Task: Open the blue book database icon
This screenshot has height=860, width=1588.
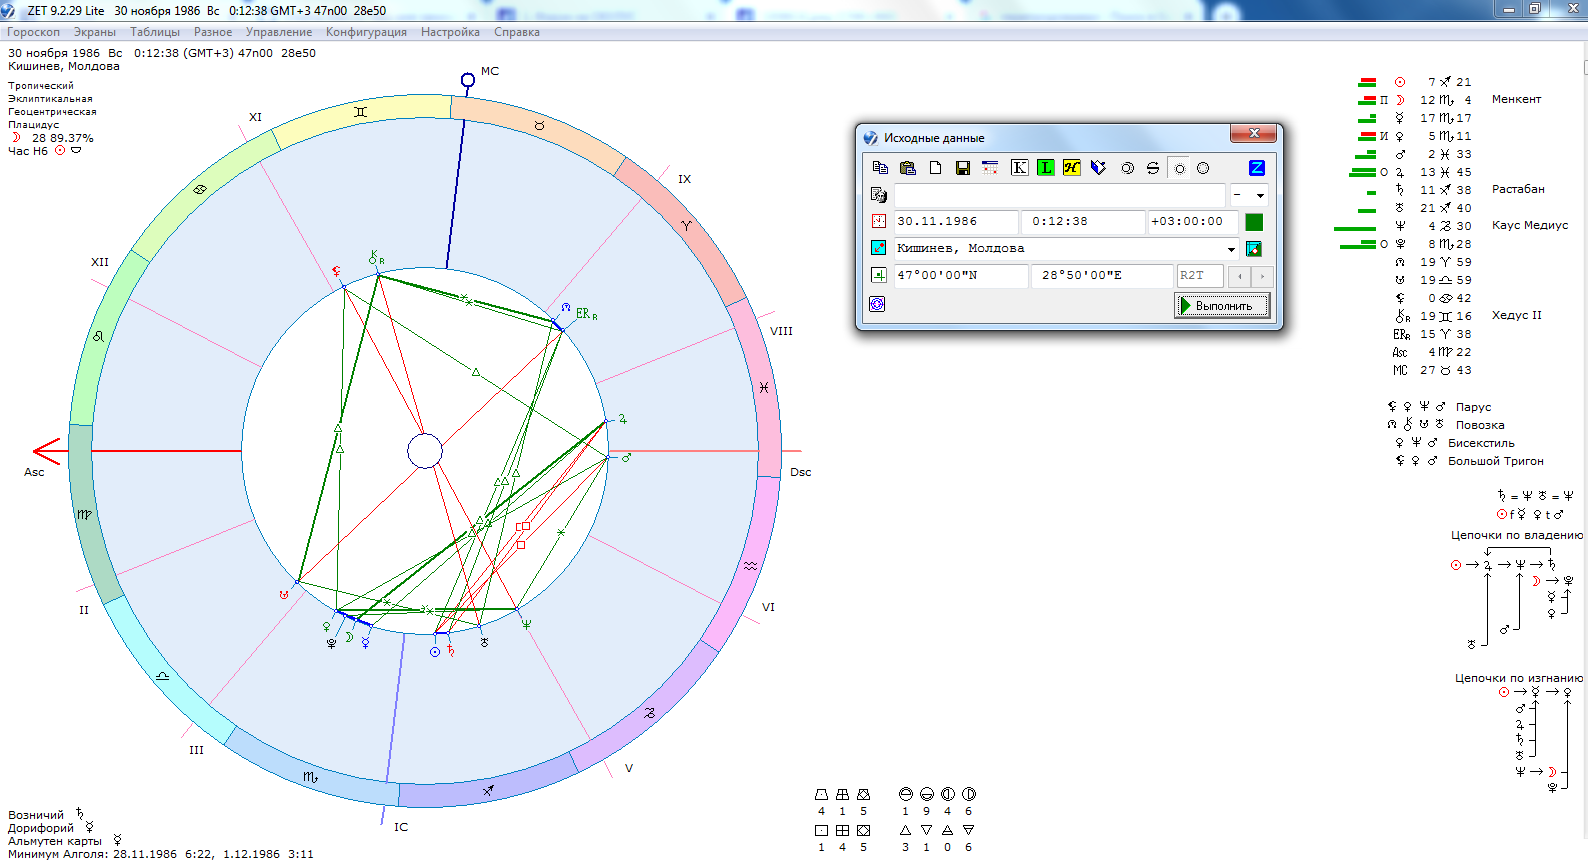Action: [x=1098, y=168]
